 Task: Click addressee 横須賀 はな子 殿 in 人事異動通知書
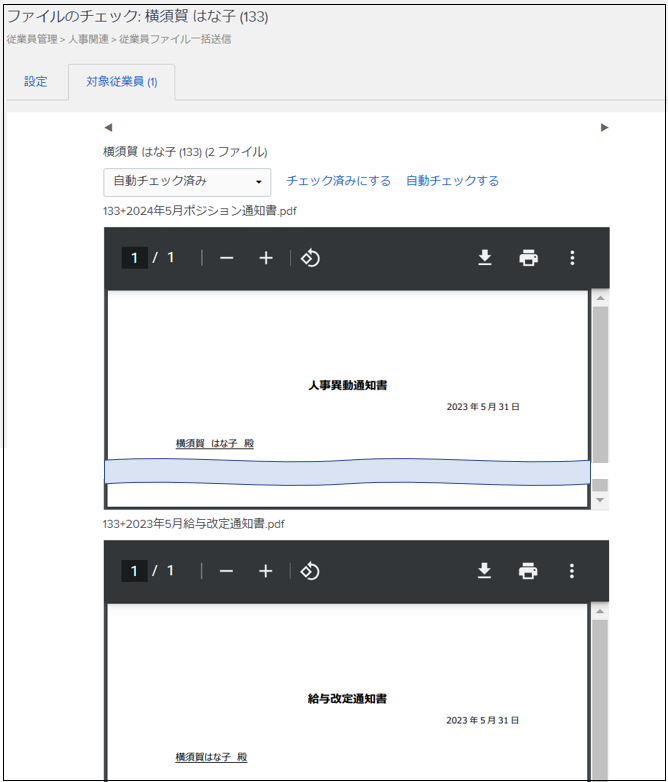pyautogui.click(x=215, y=443)
